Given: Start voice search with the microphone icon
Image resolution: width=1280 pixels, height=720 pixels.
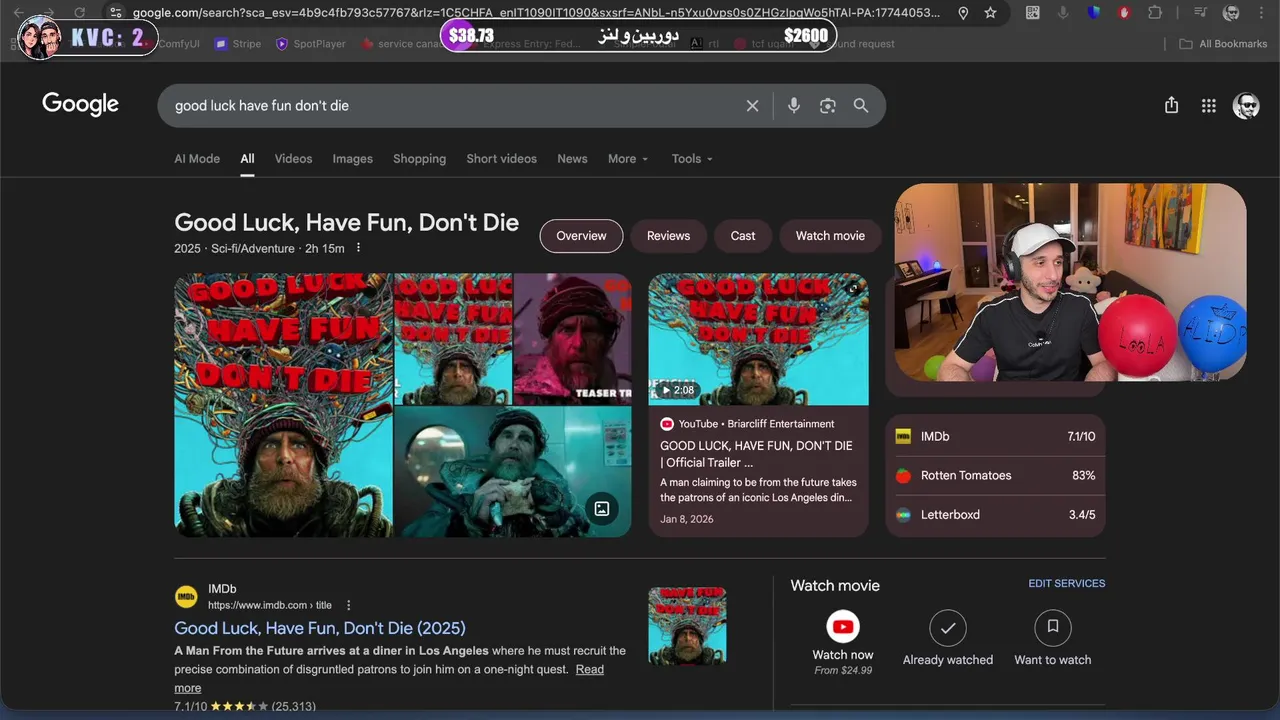Looking at the screenshot, I should pyautogui.click(x=794, y=106).
